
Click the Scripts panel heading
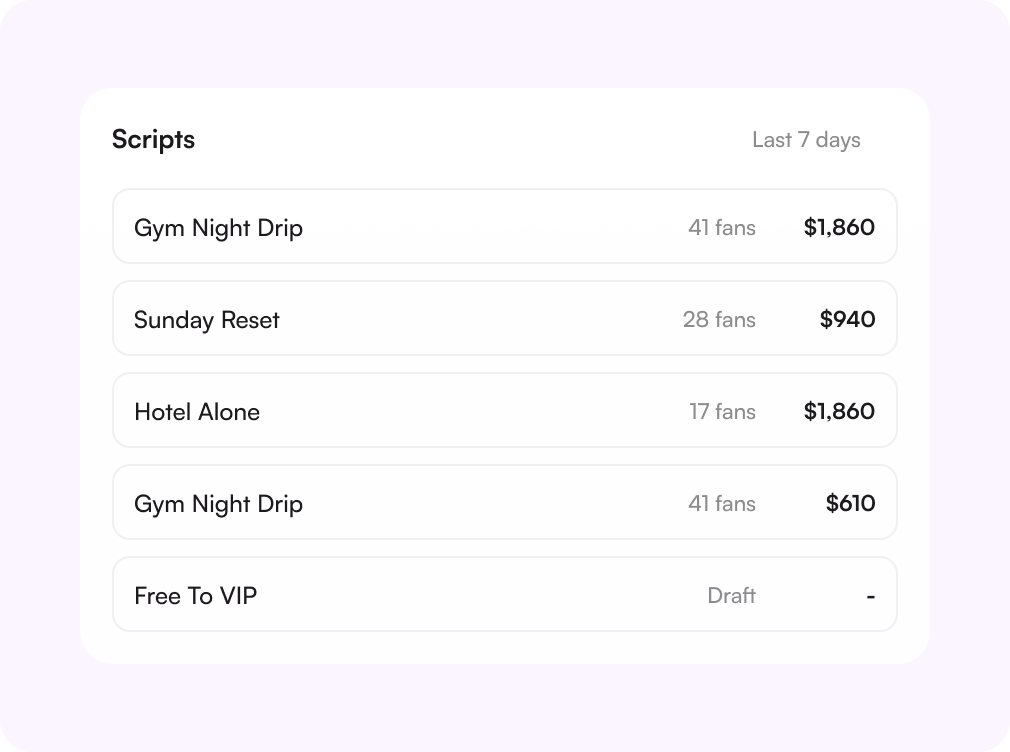coord(153,140)
